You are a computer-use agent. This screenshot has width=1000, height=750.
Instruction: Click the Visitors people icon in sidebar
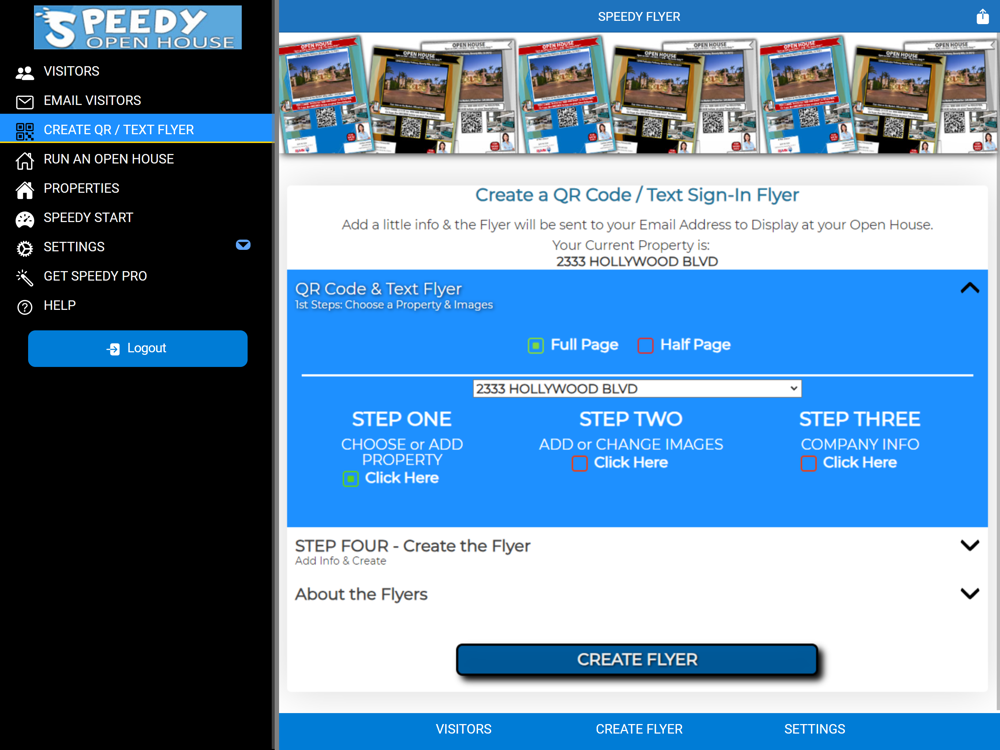[25, 73]
